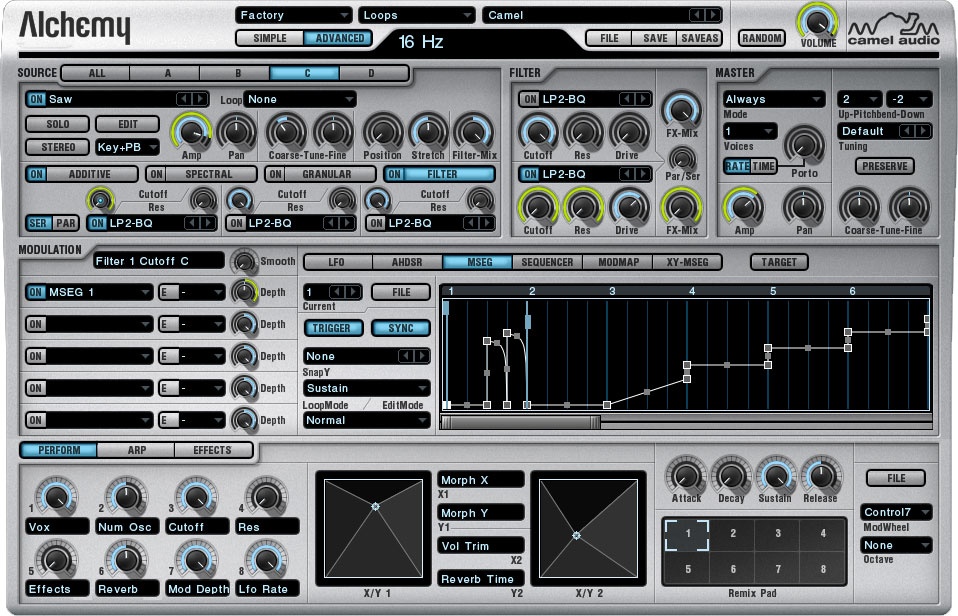Click the Filter-Mix knob
This screenshot has height=616, width=958.
pos(474,131)
